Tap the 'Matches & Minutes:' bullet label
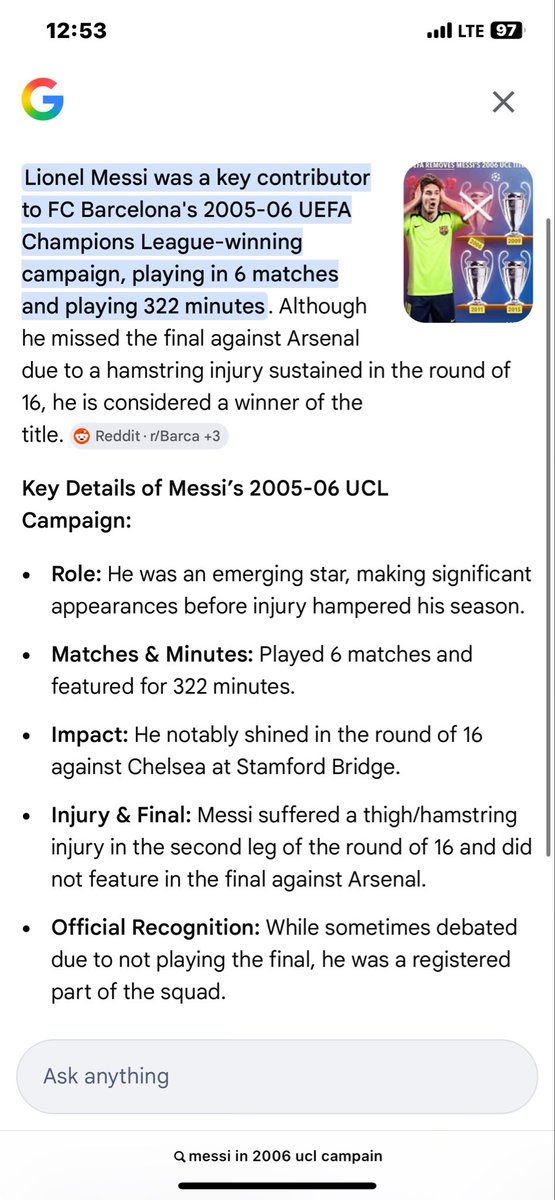555x1200 pixels. click(x=153, y=655)
